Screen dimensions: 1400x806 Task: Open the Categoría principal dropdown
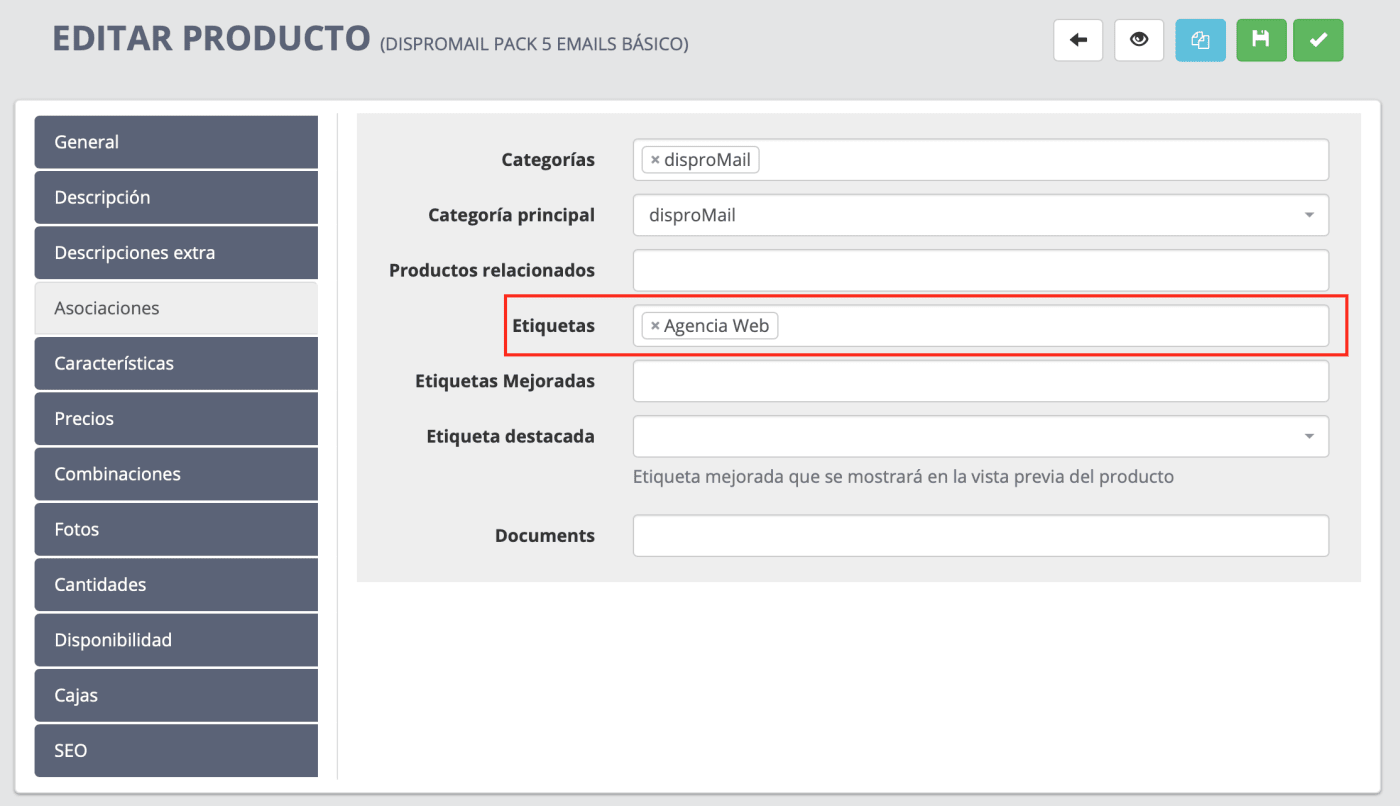click(x=981, y=215)
